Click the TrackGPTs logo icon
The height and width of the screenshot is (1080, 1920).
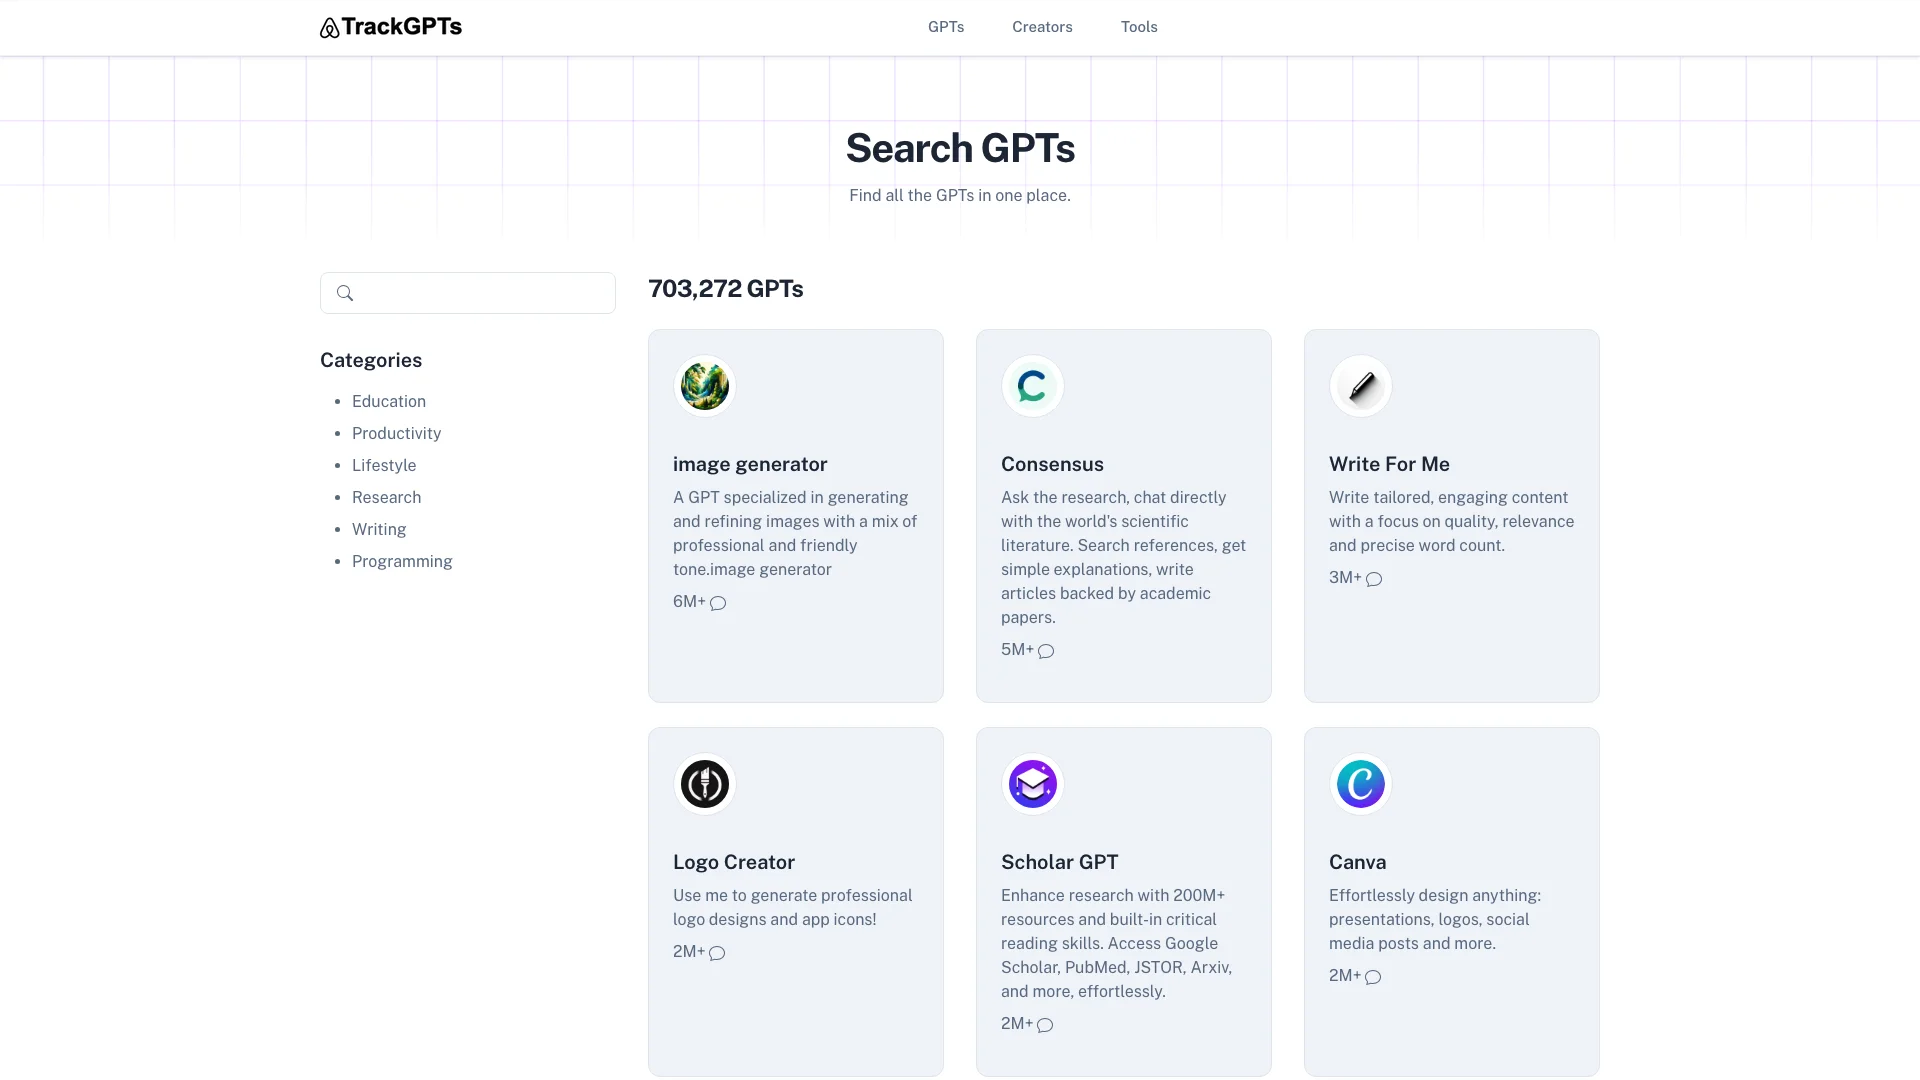pyautogui.click(x=329, y=28)
